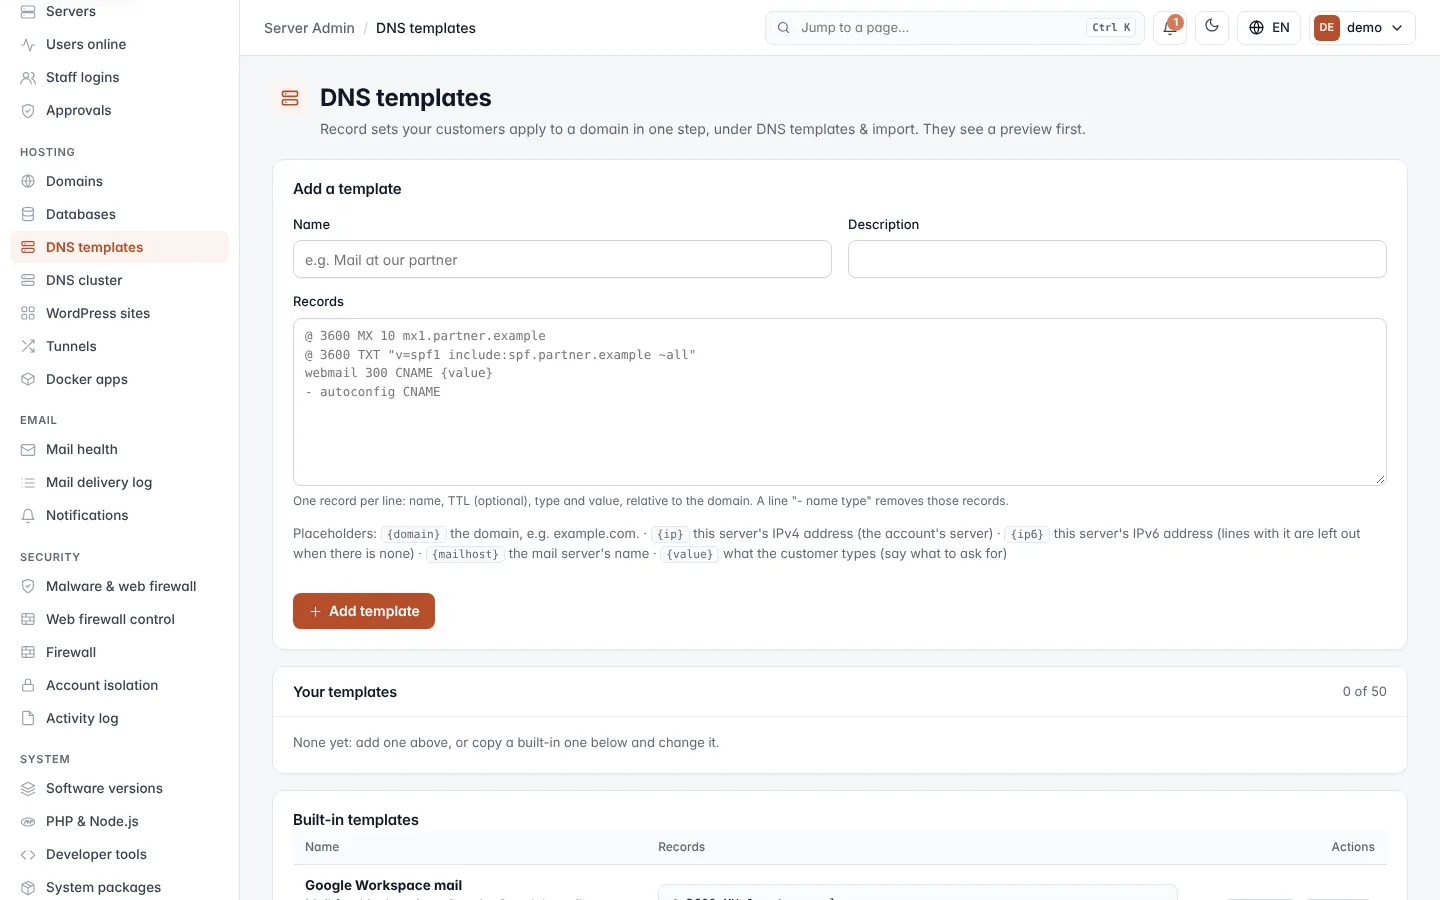
Task: Click the Software versions layers icon
Action: click(x=28, y=789)
